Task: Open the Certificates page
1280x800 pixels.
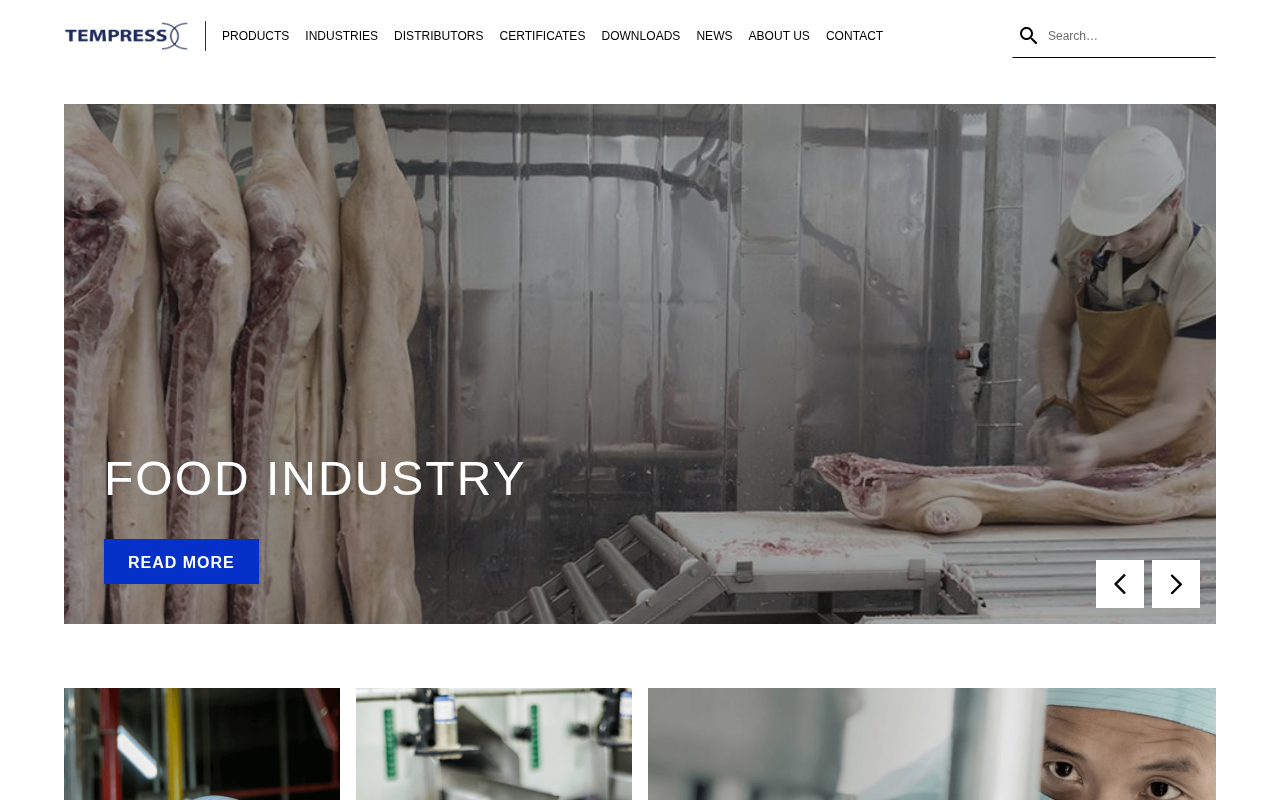Action: (542, 36)
